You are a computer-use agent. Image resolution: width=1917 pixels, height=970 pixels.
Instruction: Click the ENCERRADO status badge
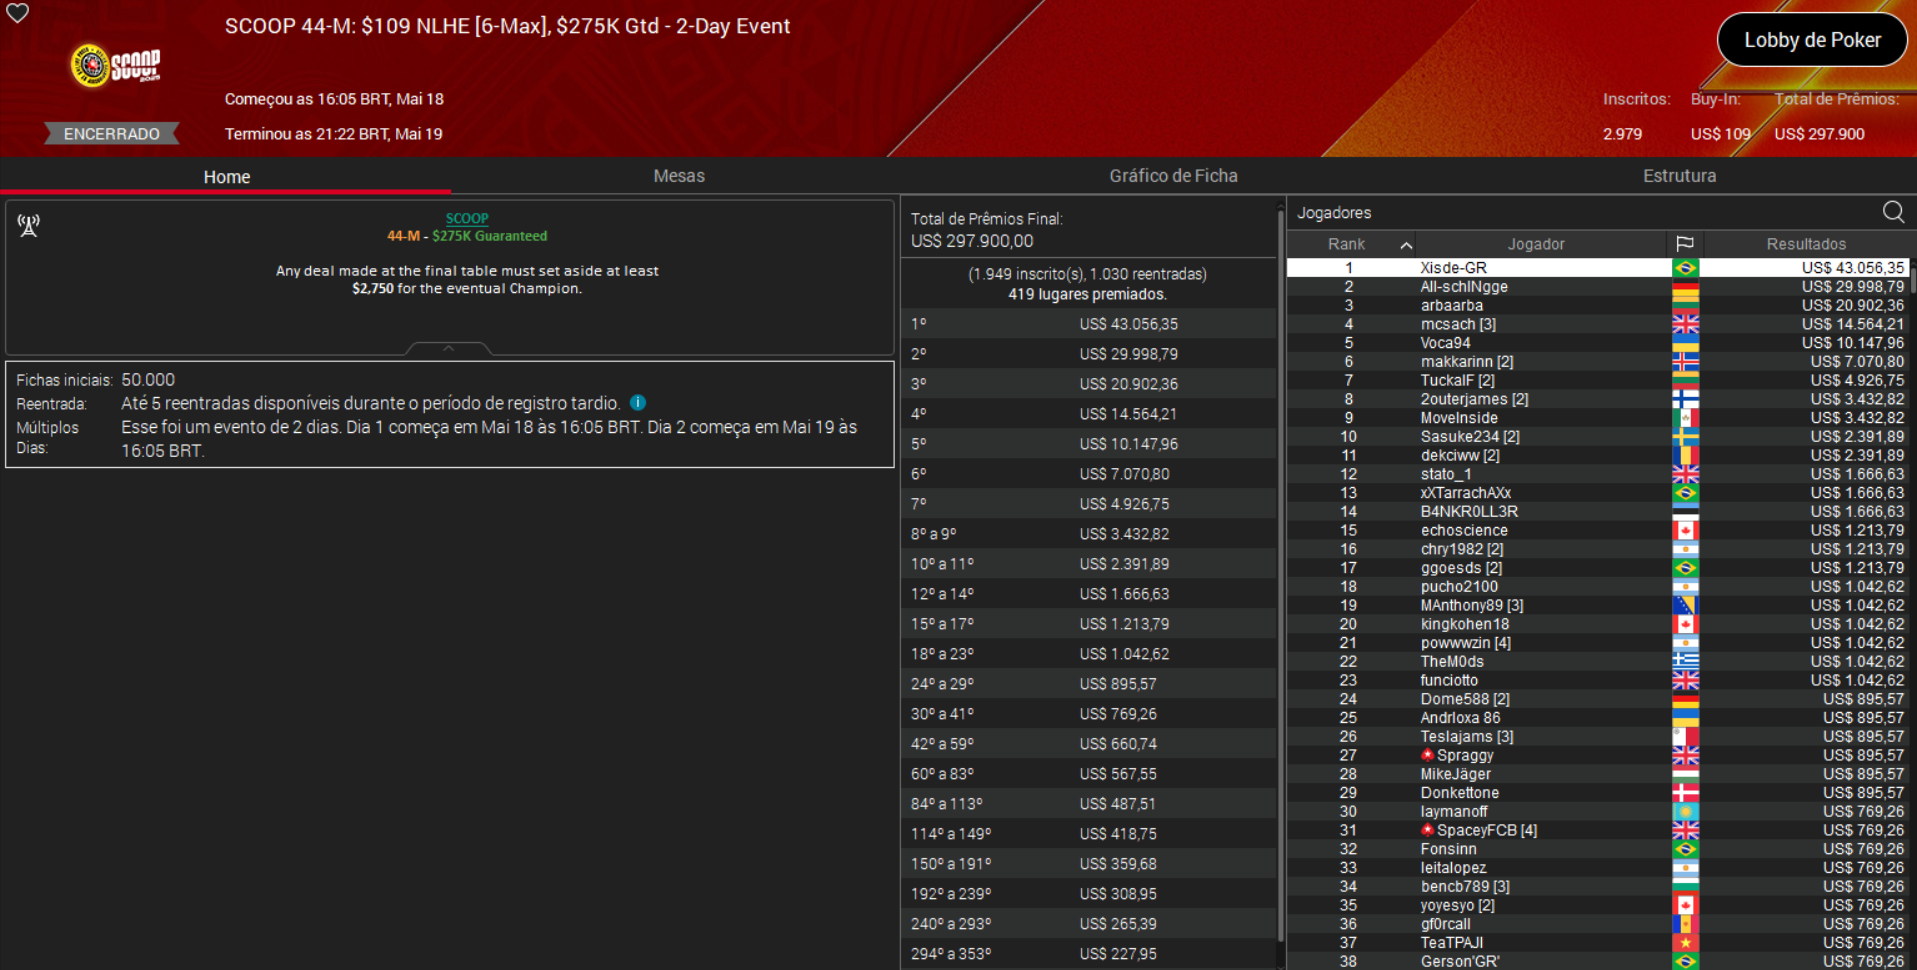tap(112, 134)
